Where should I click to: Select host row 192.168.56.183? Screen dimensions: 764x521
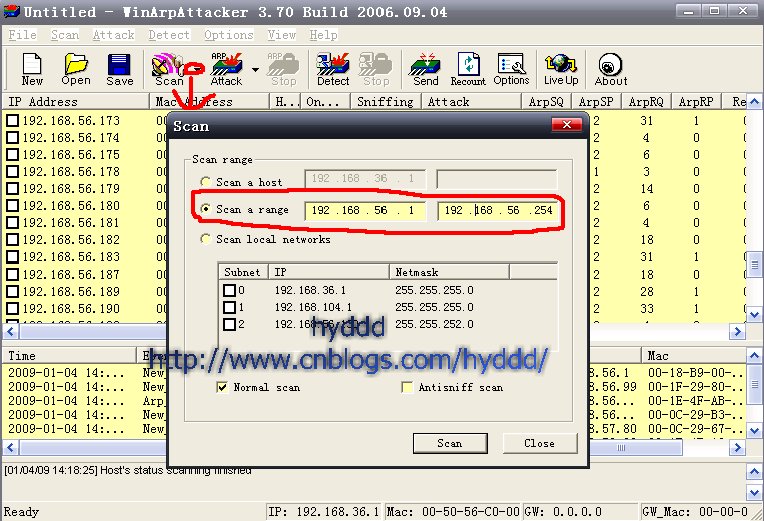(x=375, y=257)
